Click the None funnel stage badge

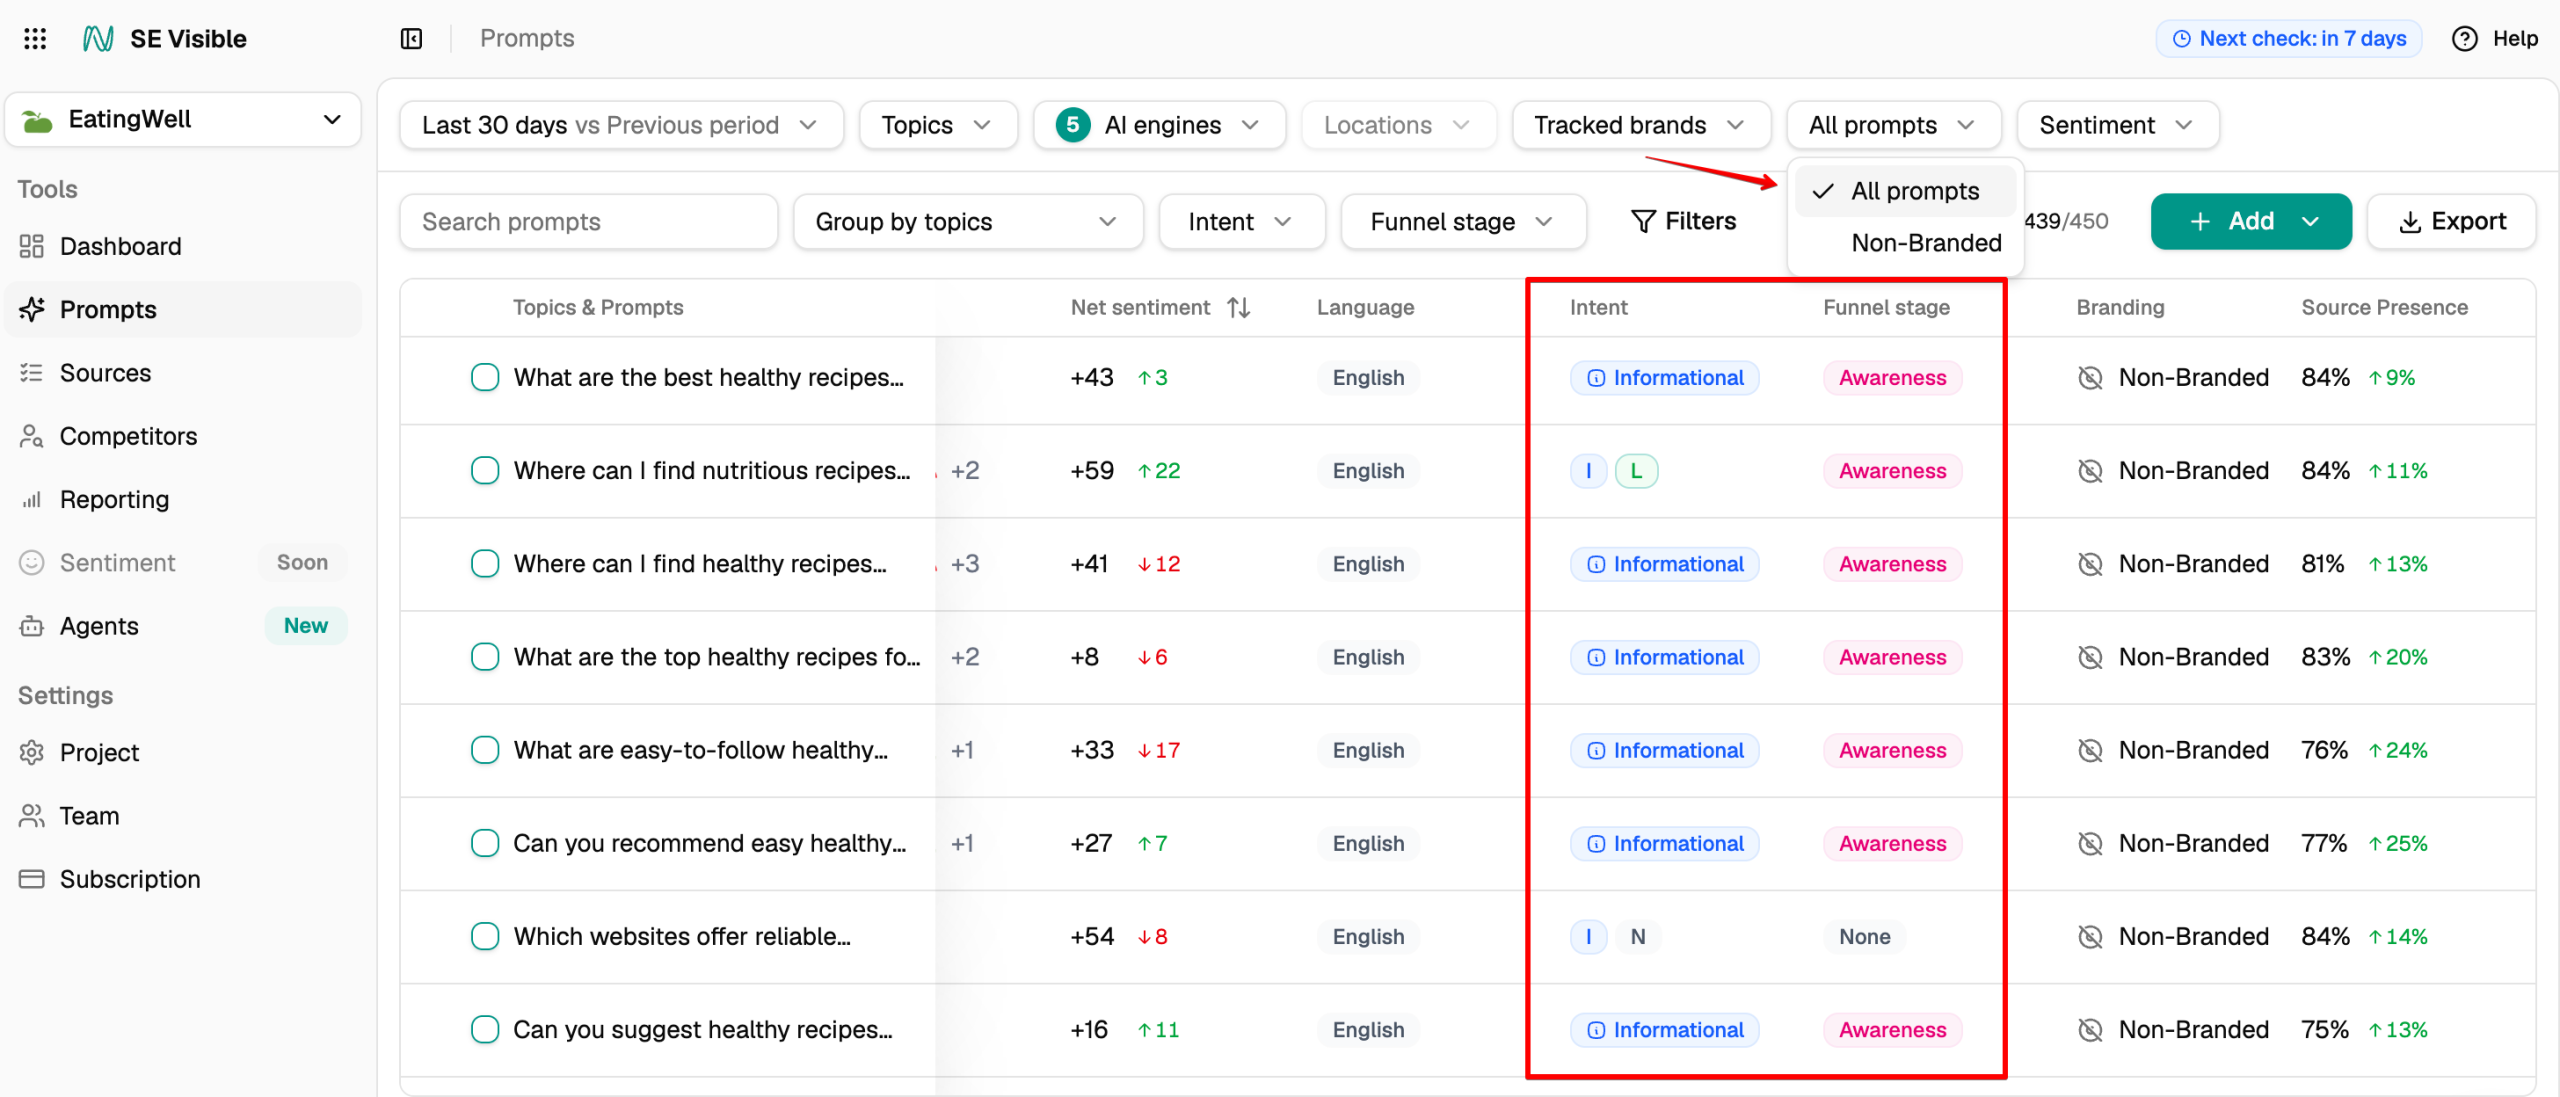(1864, 936)
